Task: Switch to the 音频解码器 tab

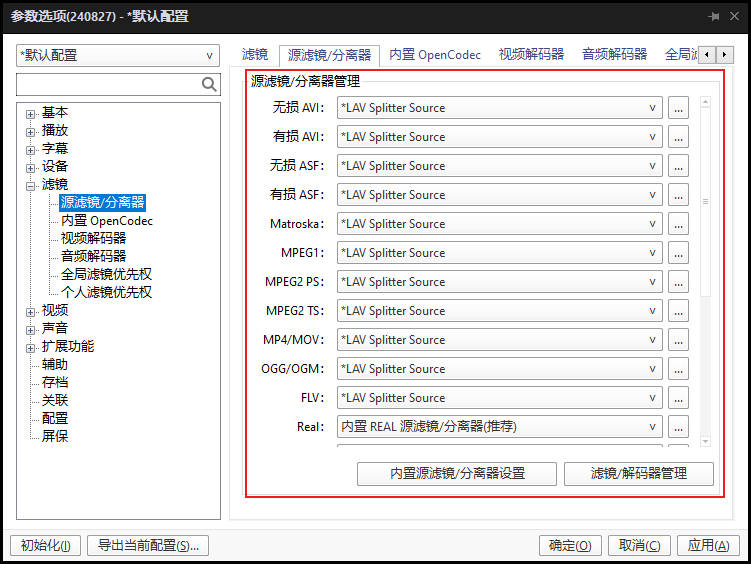Action: tap(614, 55)
